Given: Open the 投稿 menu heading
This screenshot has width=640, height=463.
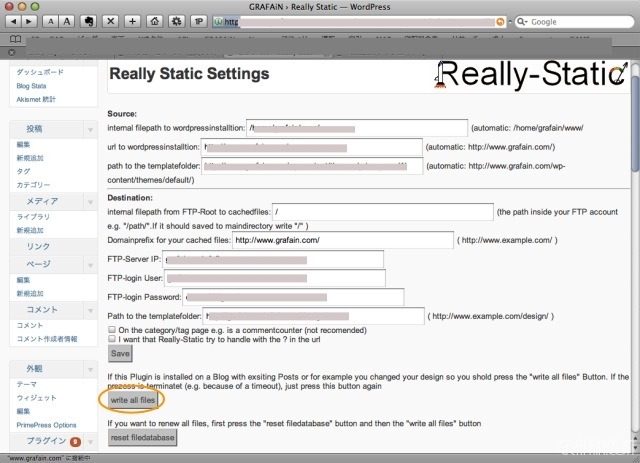Looking at the screenshot, I should point(34,129).
